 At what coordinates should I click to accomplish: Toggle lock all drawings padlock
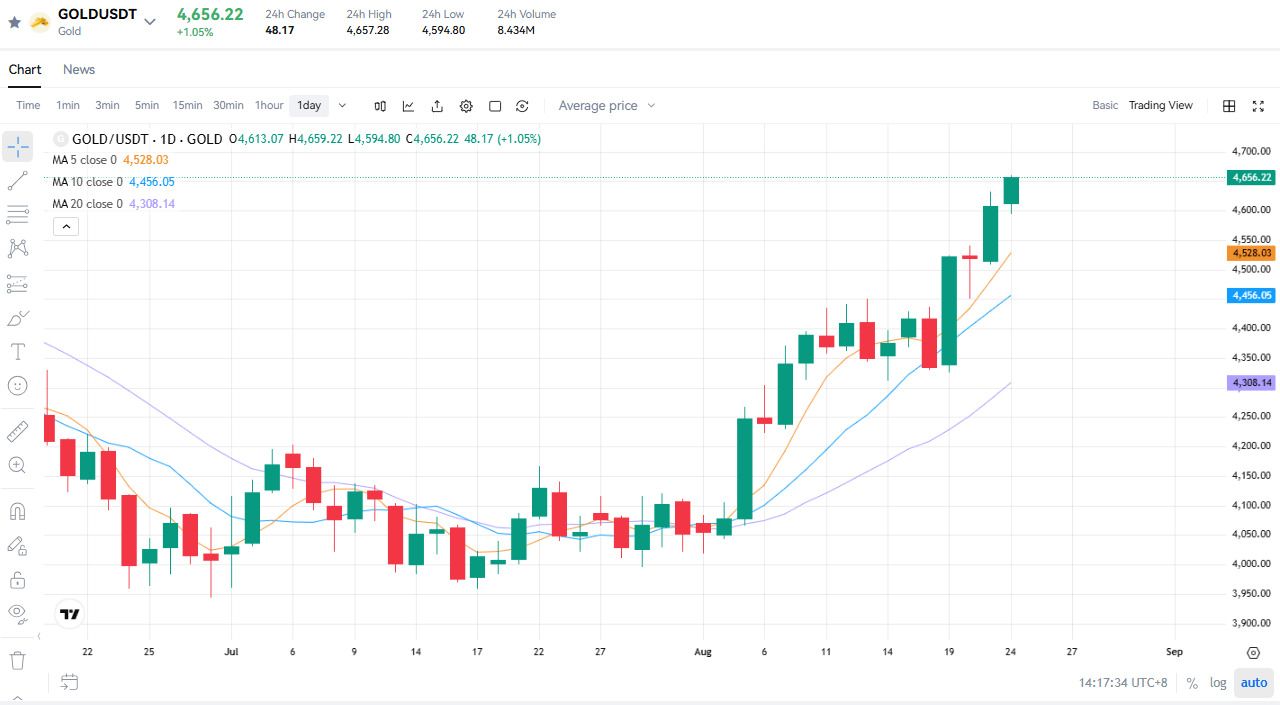click(x=17, y=579)
